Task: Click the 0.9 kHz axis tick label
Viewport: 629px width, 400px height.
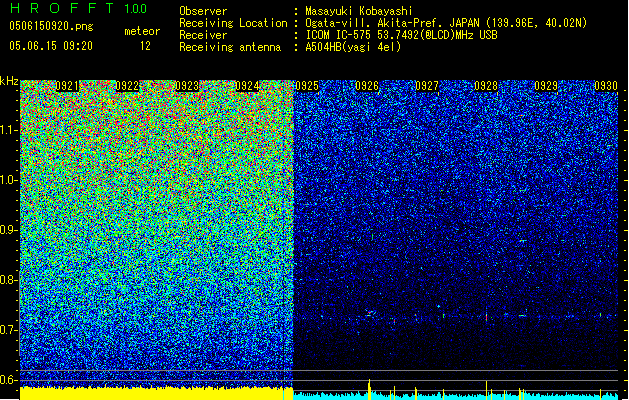Action: [x=8, y=230]
